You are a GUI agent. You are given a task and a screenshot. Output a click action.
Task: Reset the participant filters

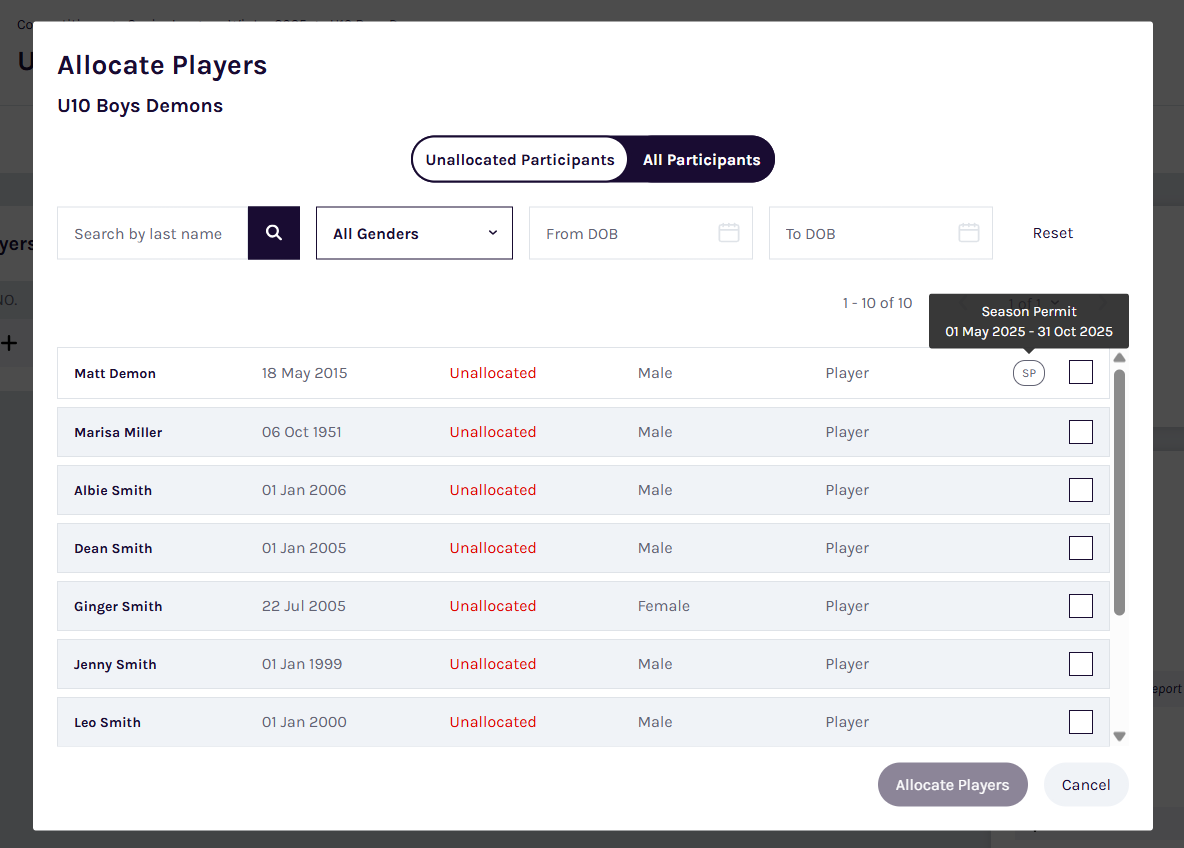[1053, 233]
